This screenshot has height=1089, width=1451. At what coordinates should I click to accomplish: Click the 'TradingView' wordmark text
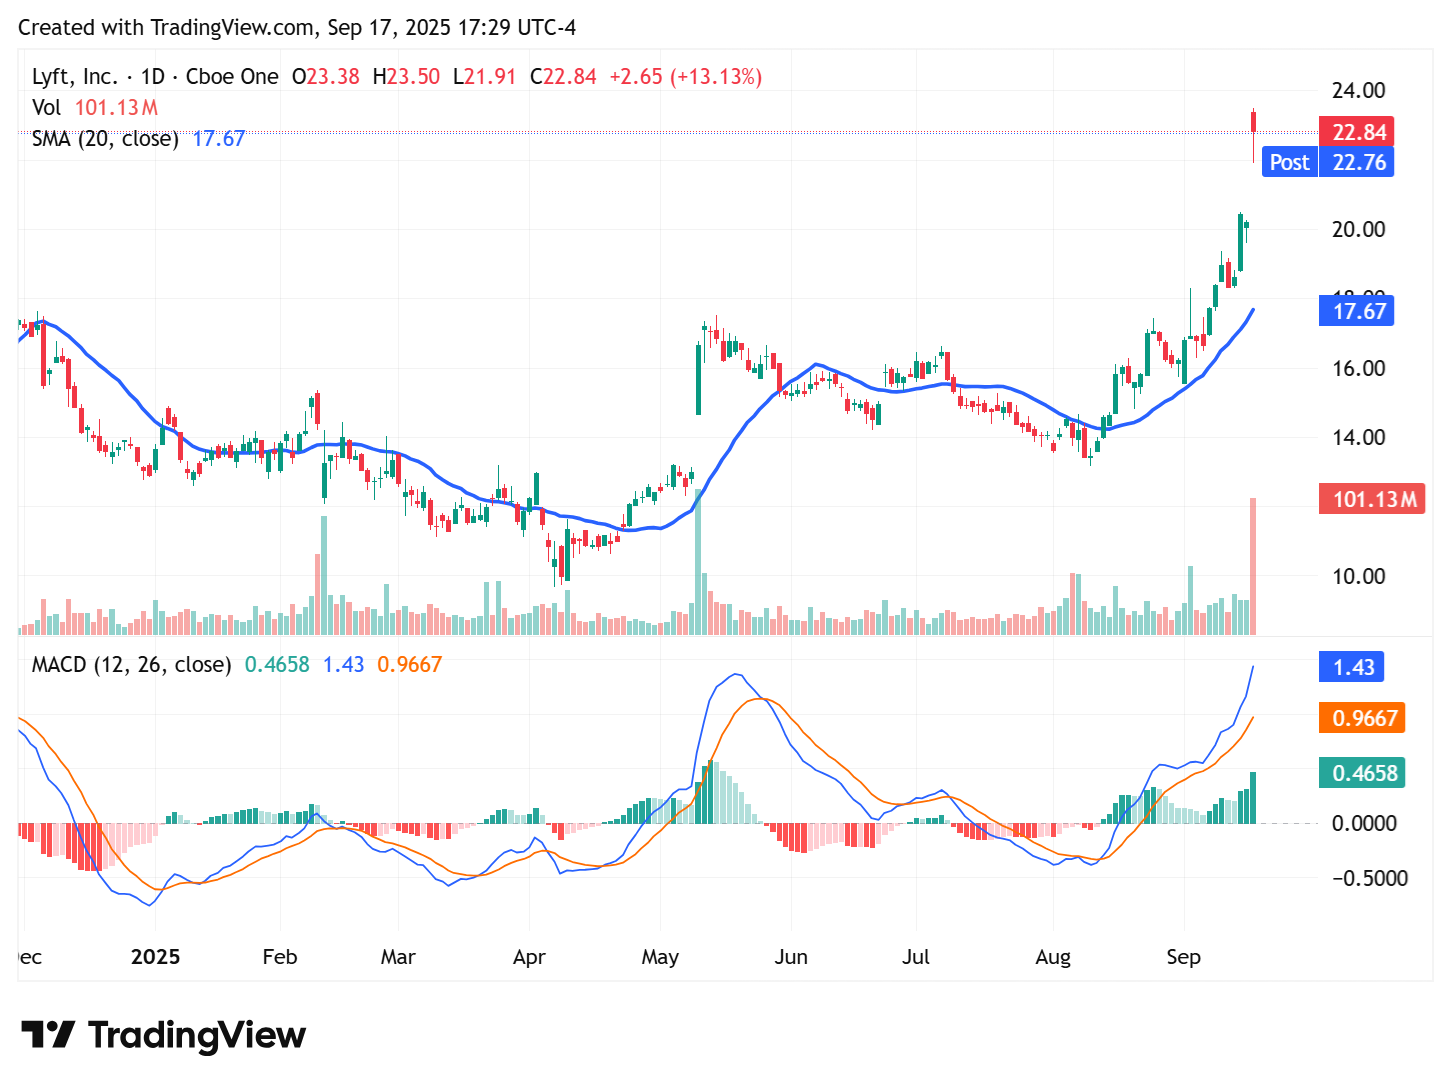point(196,1035)
